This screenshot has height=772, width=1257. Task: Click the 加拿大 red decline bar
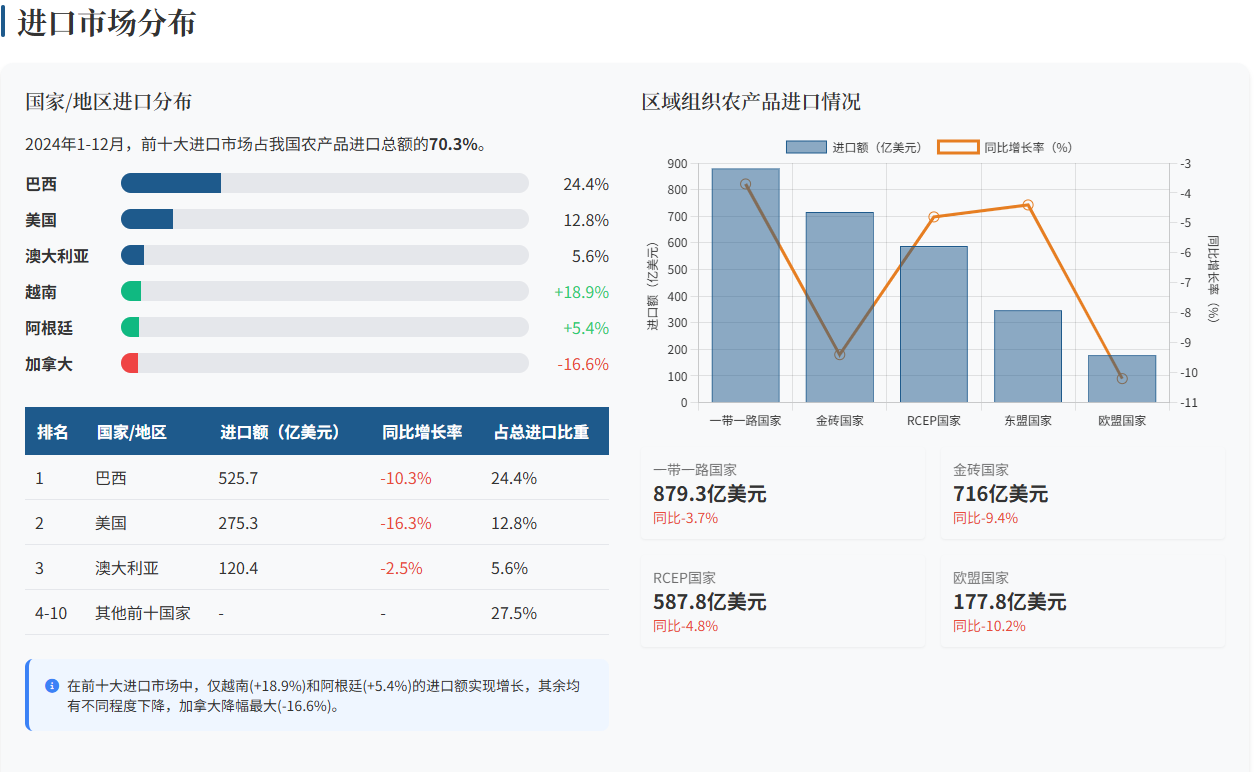tap(130, 364)
